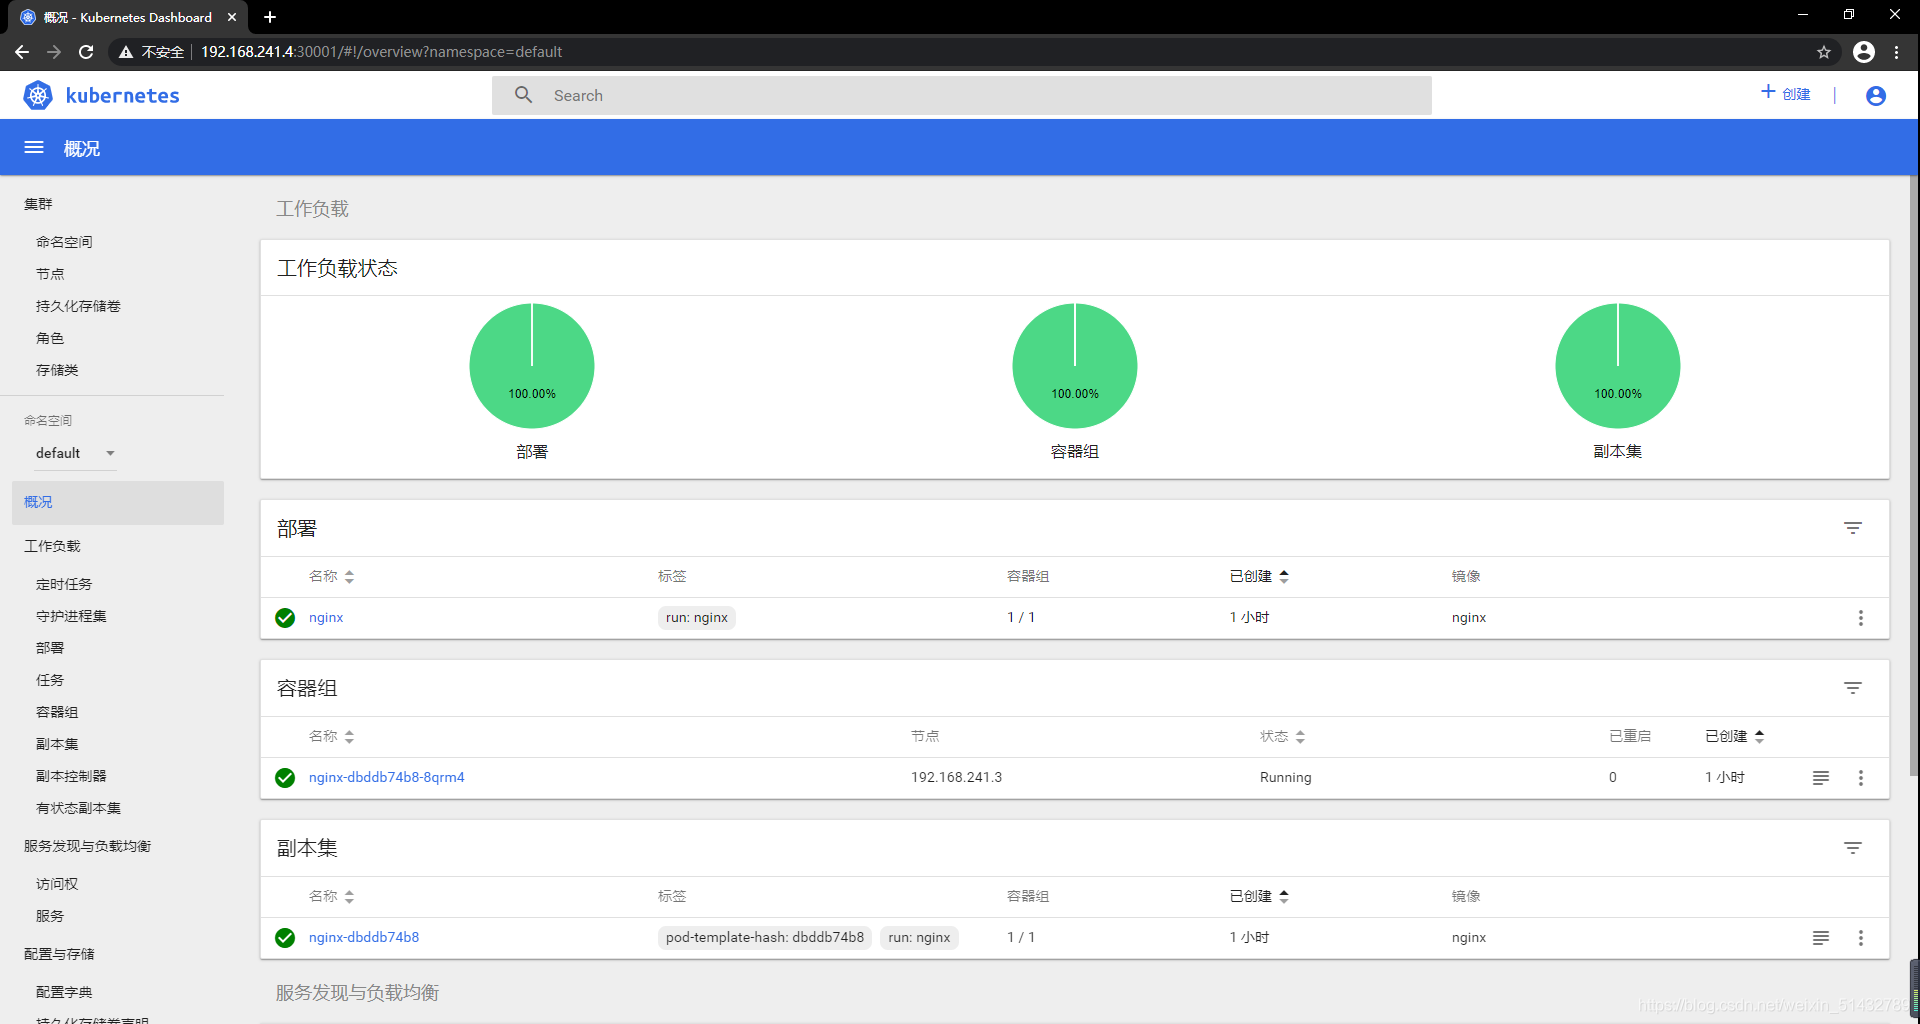1920x1024 pixels.
Task: Click the kubernetes wordmark link
Action: tap(122, 95)
